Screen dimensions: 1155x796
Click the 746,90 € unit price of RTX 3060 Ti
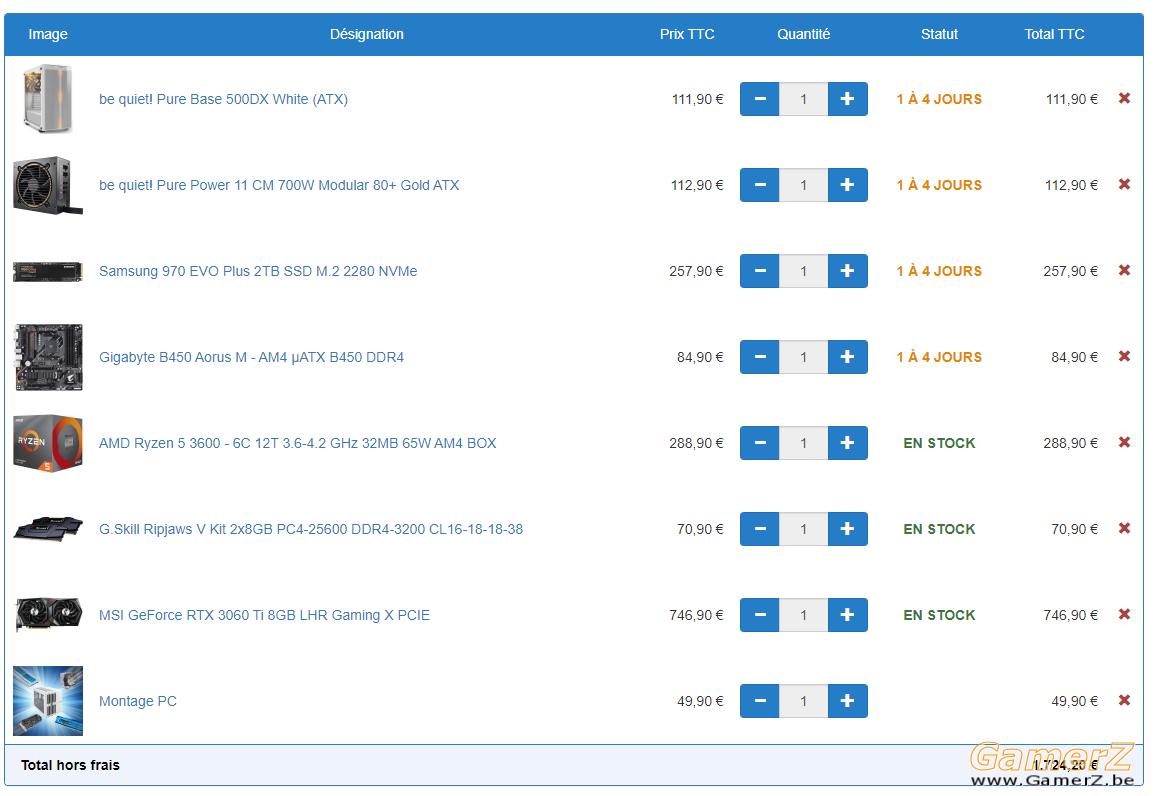pyautogui.click(x=696, y=616)
